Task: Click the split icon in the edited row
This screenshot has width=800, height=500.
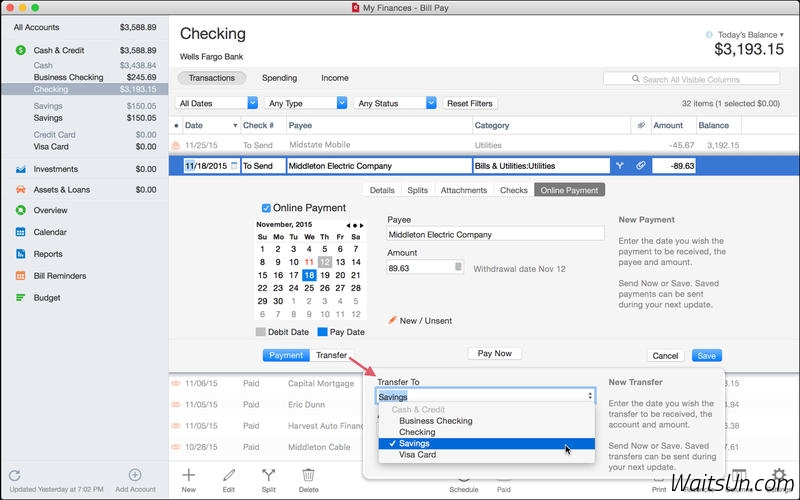Action: click(619, 166)
